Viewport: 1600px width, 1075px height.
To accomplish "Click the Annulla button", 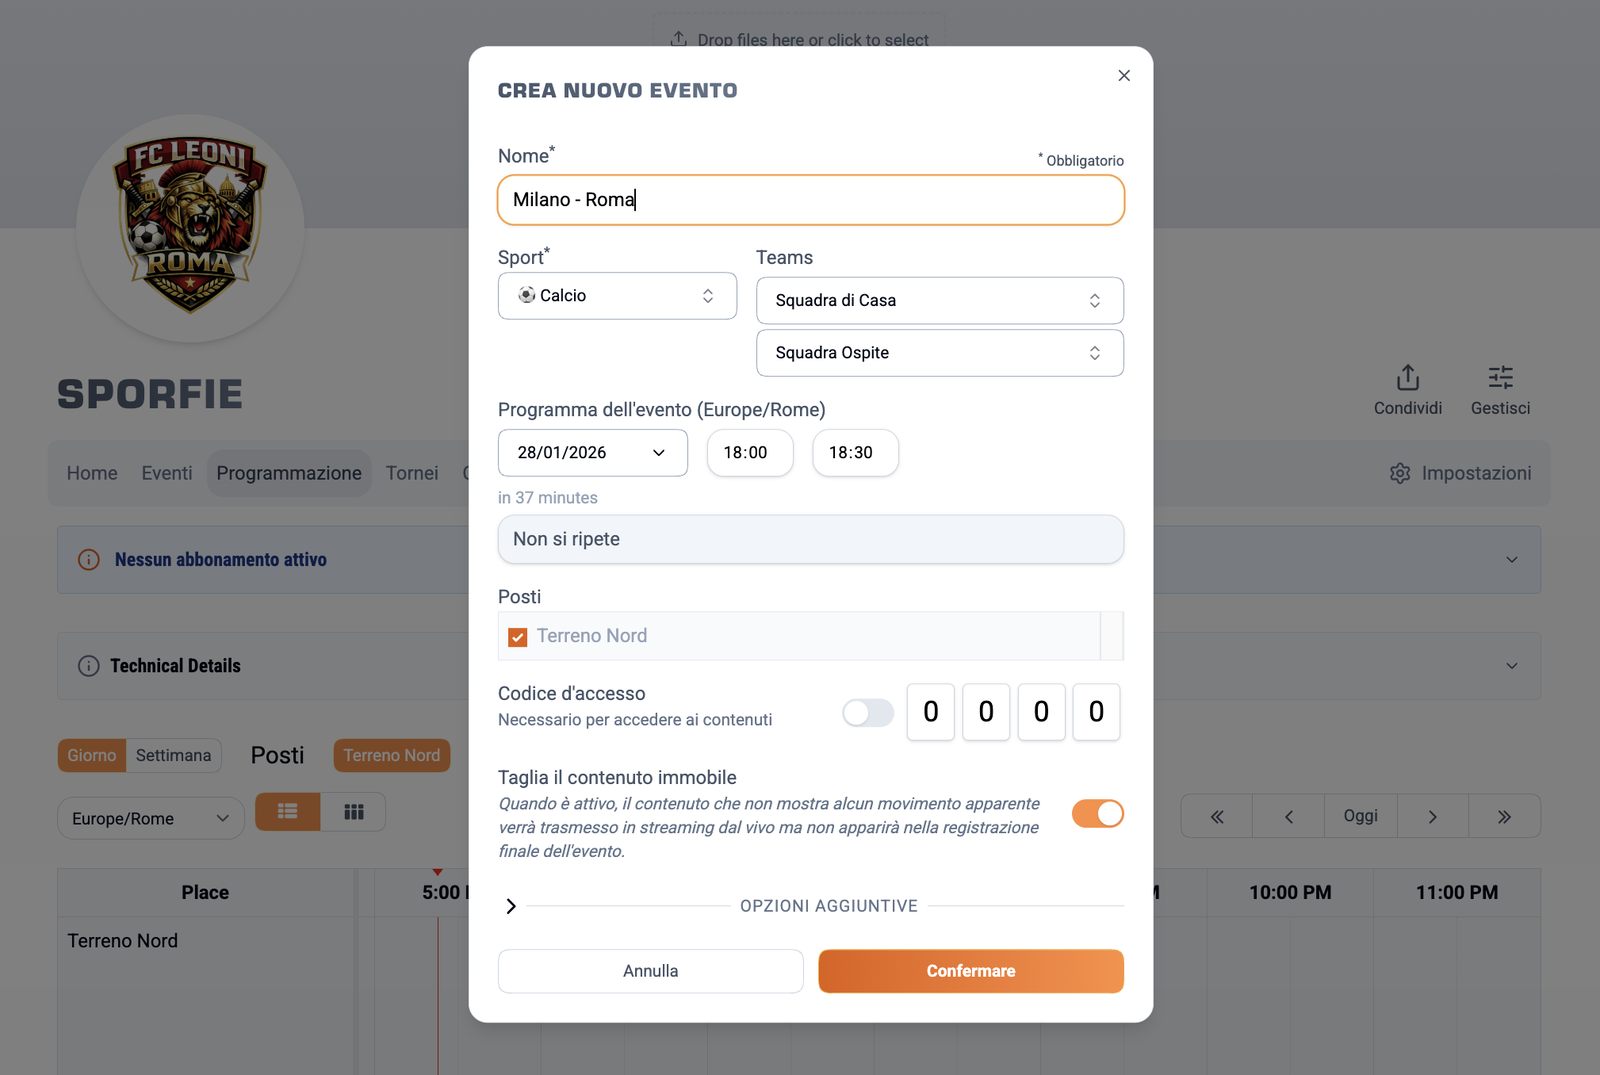I will point(650,971).
